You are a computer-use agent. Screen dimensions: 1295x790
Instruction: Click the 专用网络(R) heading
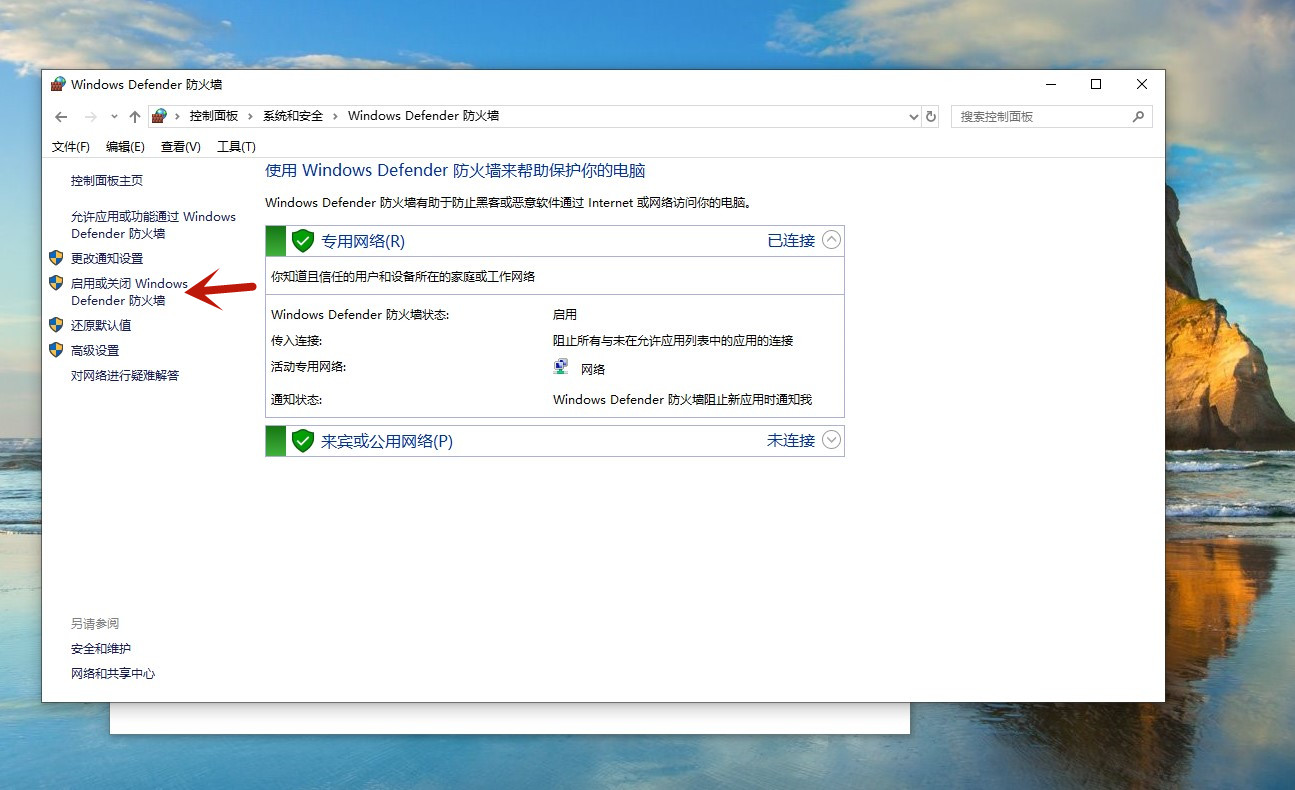coord(363,241)
